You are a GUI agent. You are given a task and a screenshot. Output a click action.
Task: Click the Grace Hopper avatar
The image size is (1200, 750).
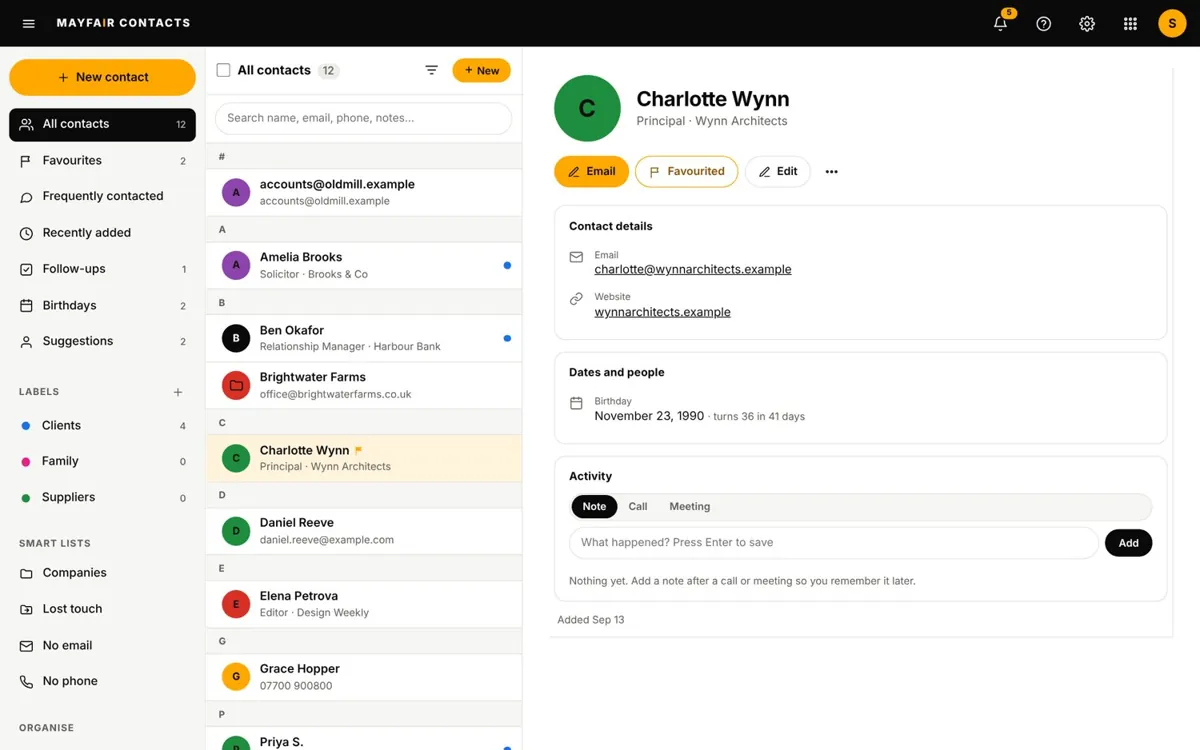pyautogui.click(x=236, y=676)
